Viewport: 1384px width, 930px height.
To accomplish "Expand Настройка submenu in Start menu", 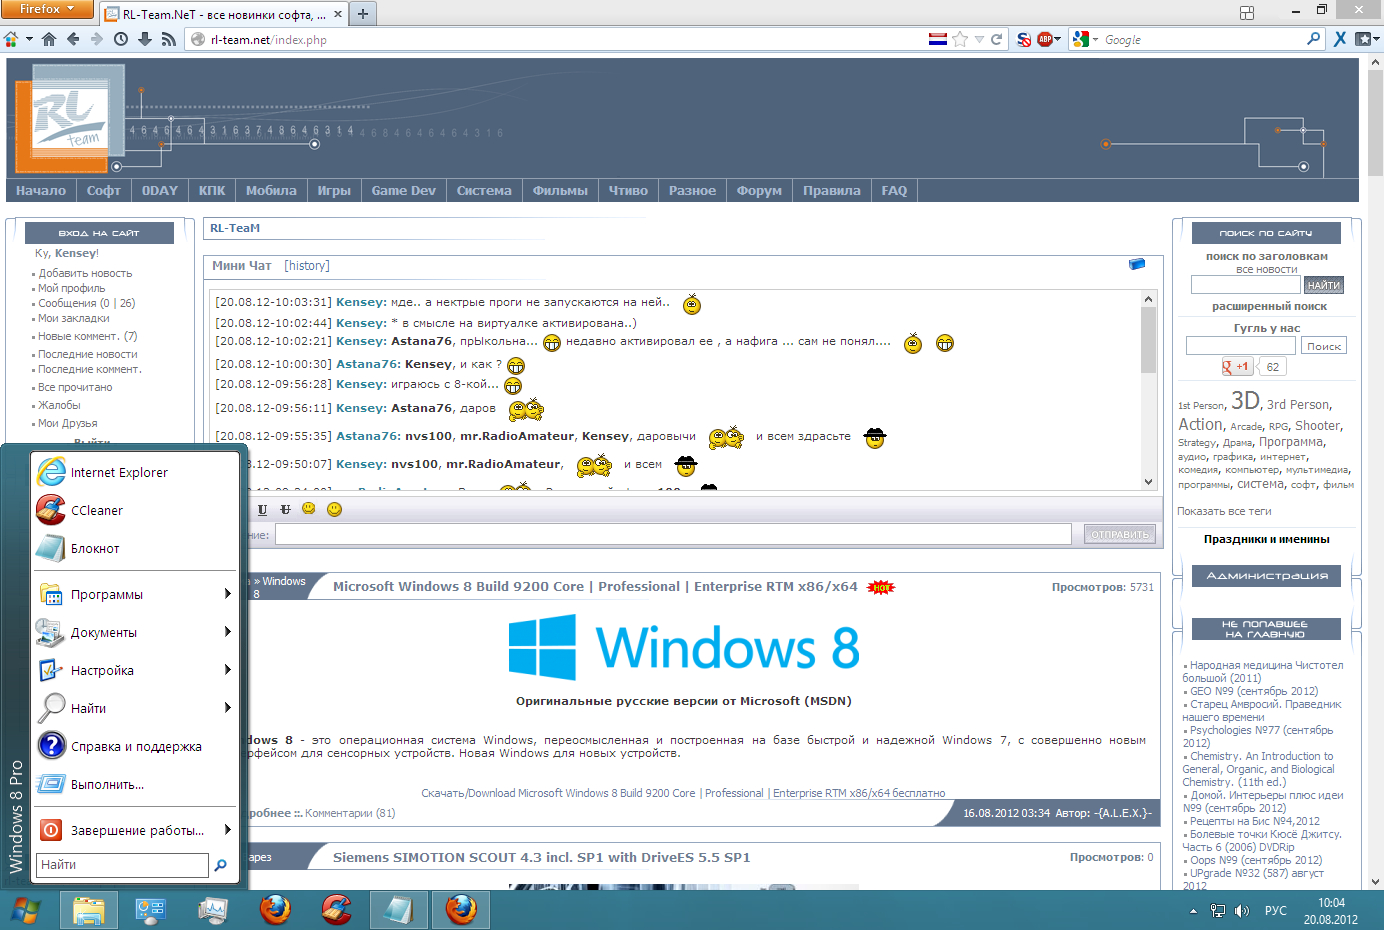I will click(x=137, y=670).
